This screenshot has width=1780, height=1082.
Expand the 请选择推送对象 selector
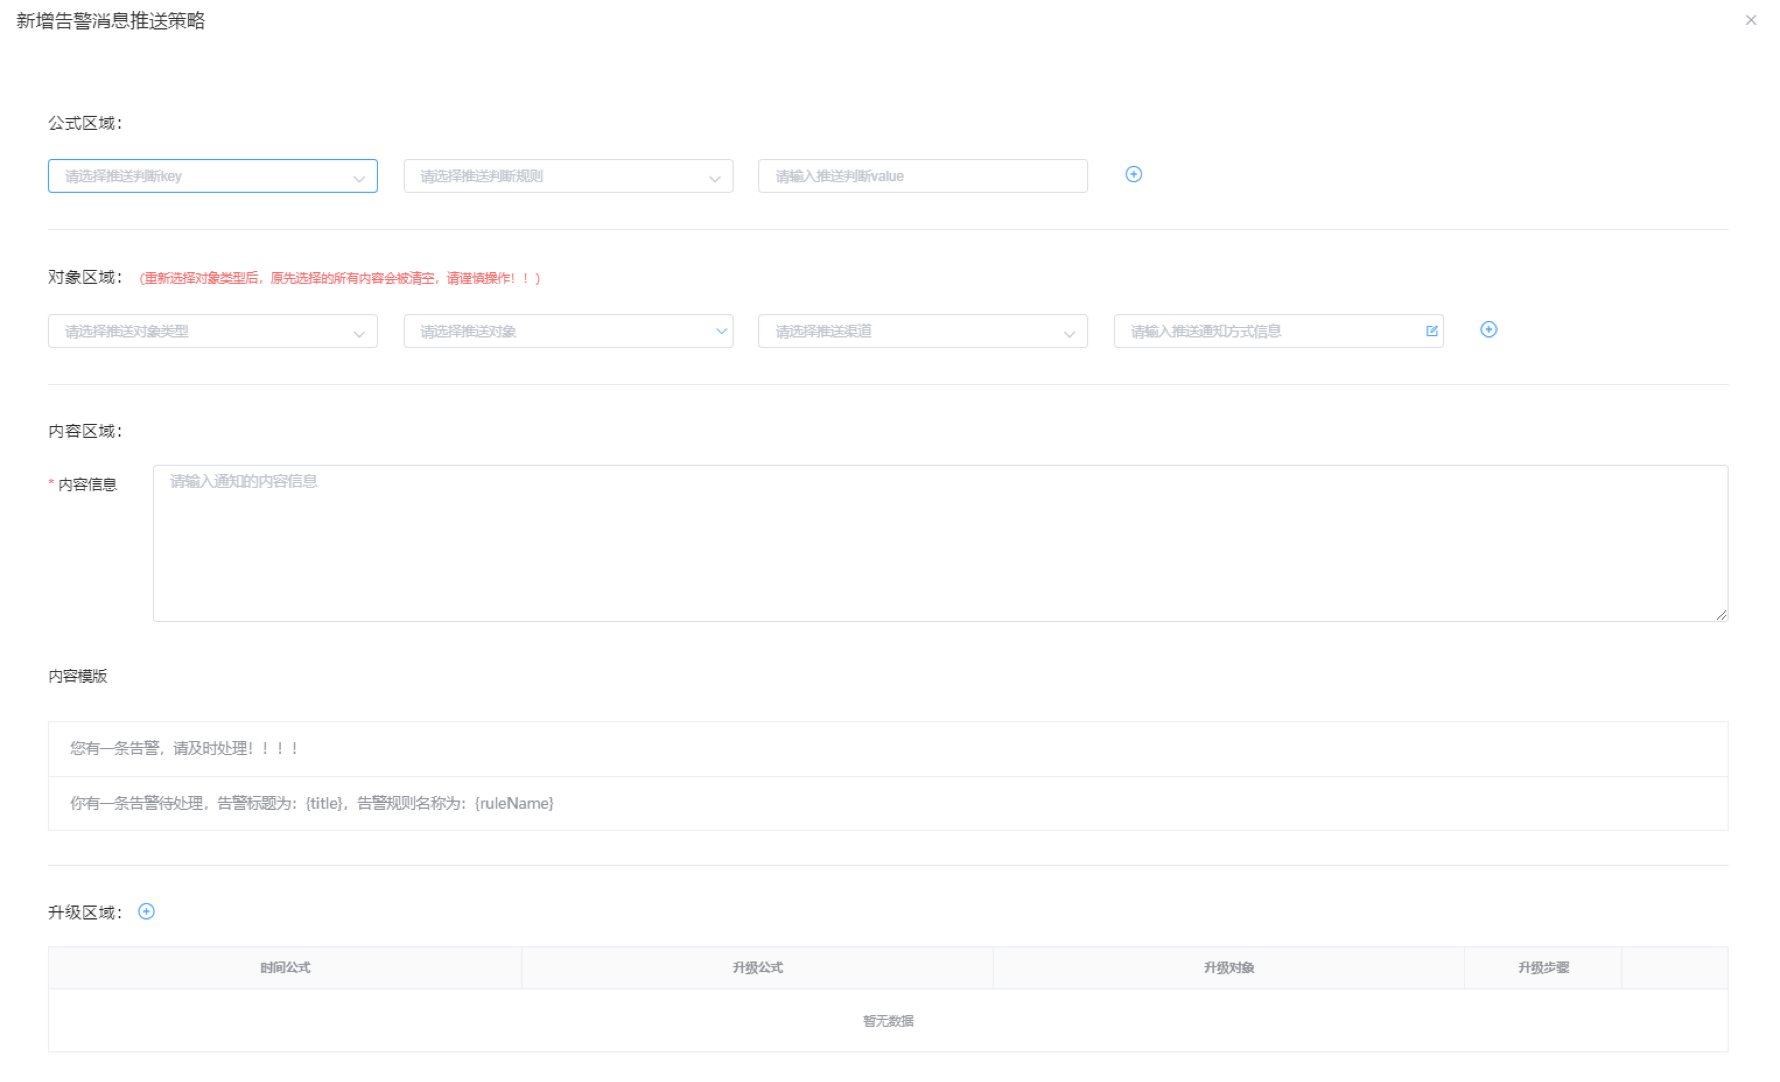click(567, 331)
